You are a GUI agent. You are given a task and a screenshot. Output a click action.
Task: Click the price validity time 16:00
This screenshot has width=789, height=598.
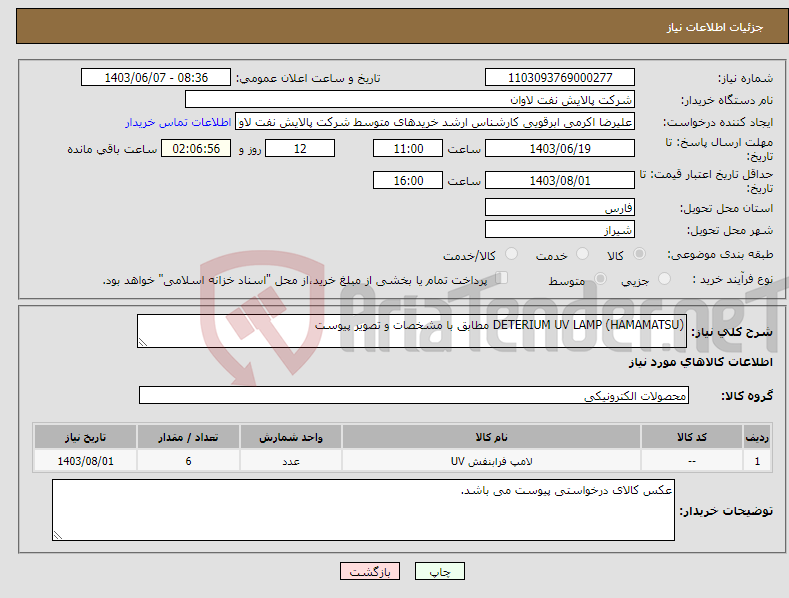[x=408, y=180]
